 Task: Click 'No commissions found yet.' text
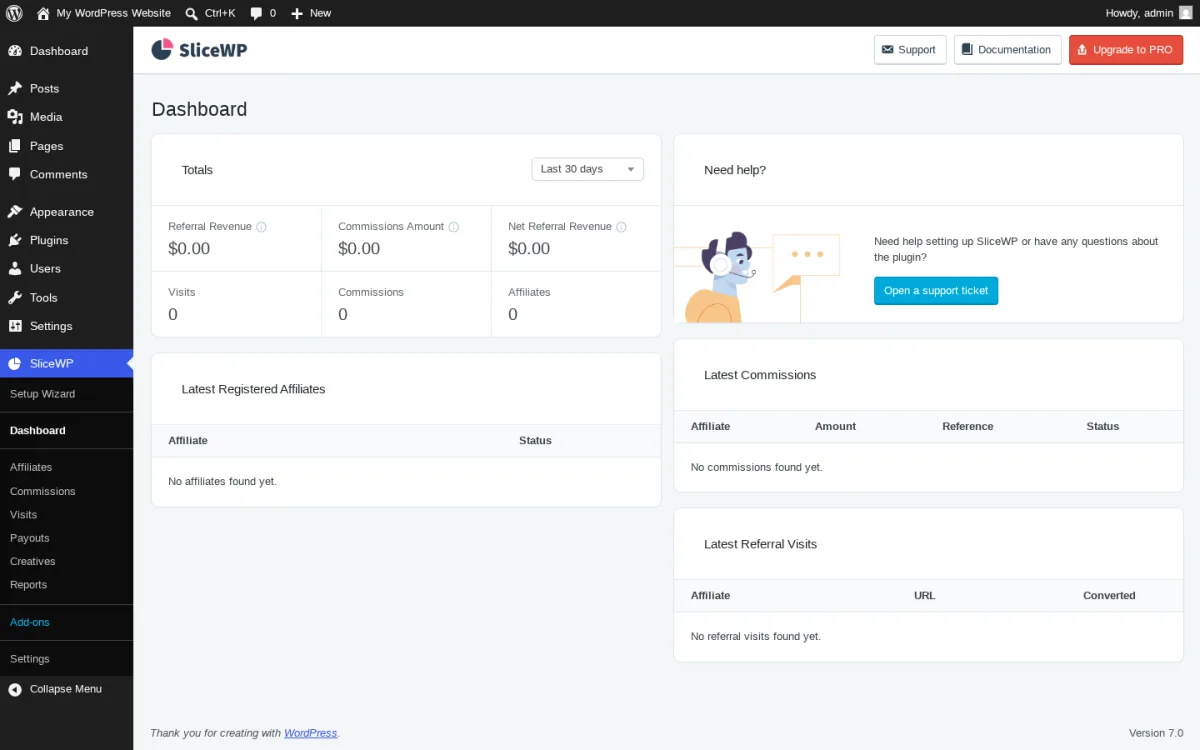click(757, 467)
